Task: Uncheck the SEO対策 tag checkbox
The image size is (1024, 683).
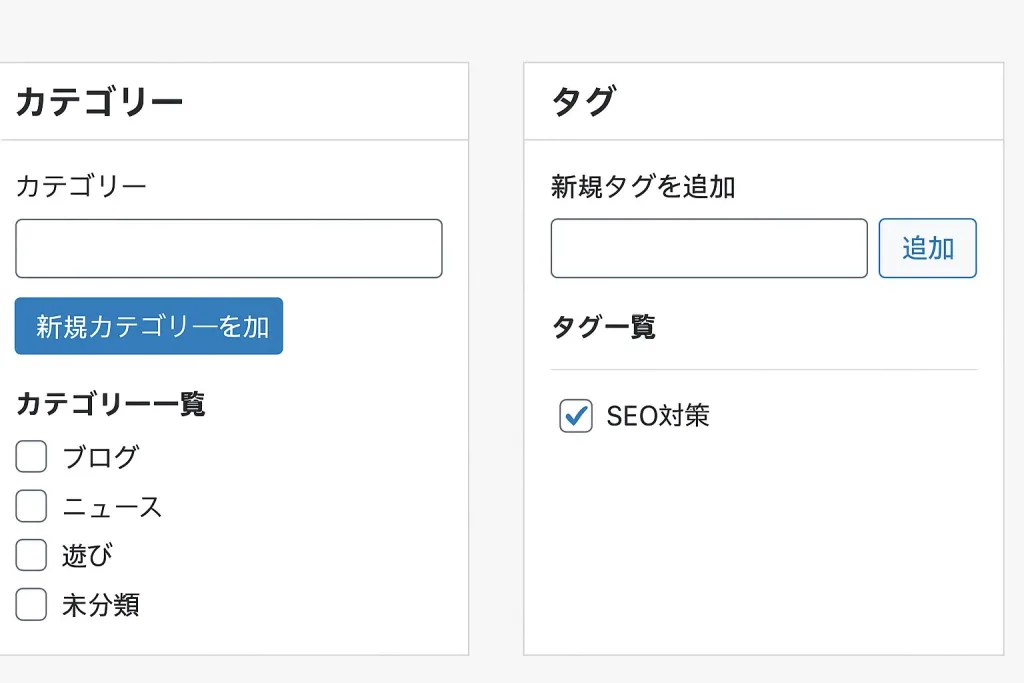Action: pyautogui.click(x=575, y=416)
